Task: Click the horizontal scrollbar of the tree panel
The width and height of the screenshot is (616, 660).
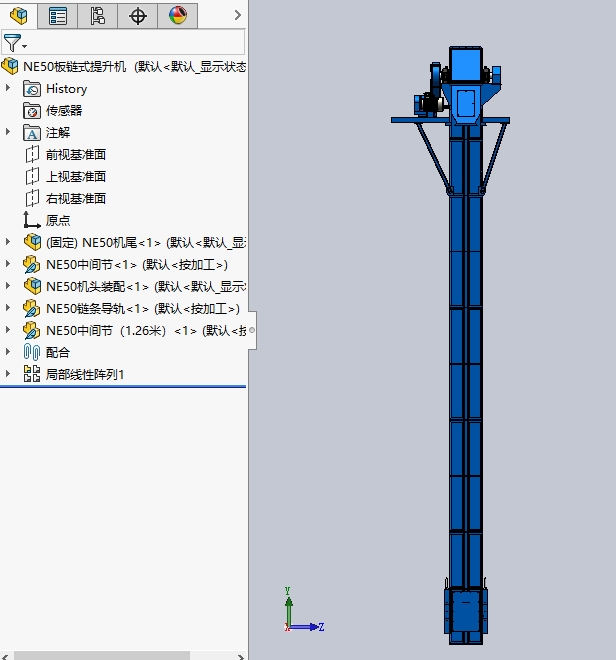Action: pos(102,656)
